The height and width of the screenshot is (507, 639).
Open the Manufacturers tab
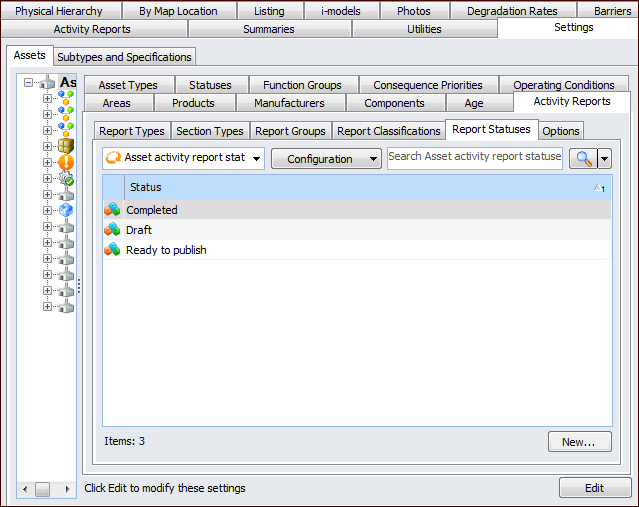(x=290, y=103)
